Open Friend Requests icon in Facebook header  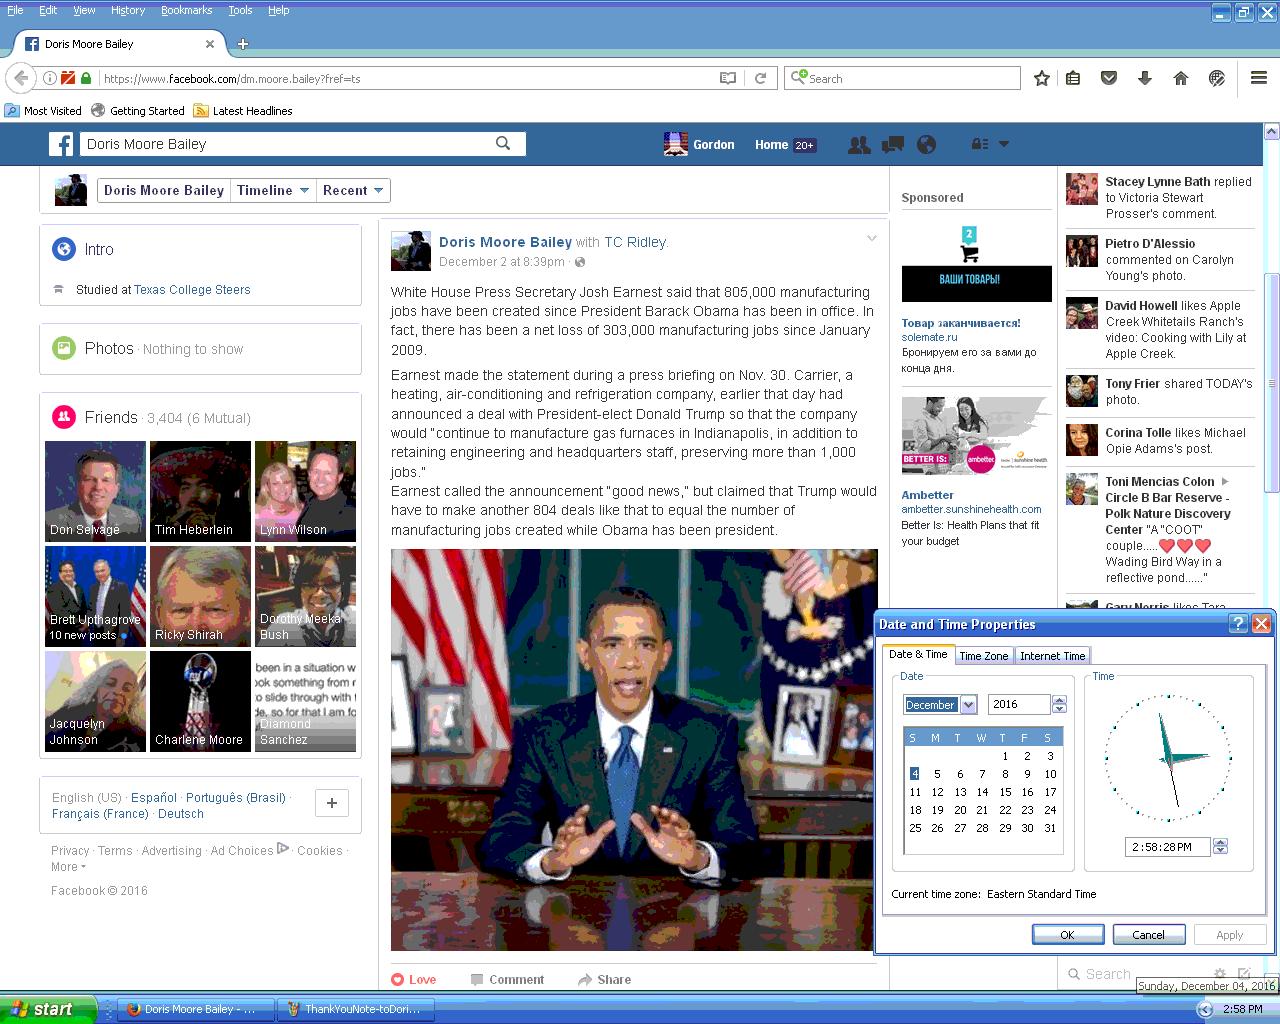pyautogui.click(x=858, y=145)
